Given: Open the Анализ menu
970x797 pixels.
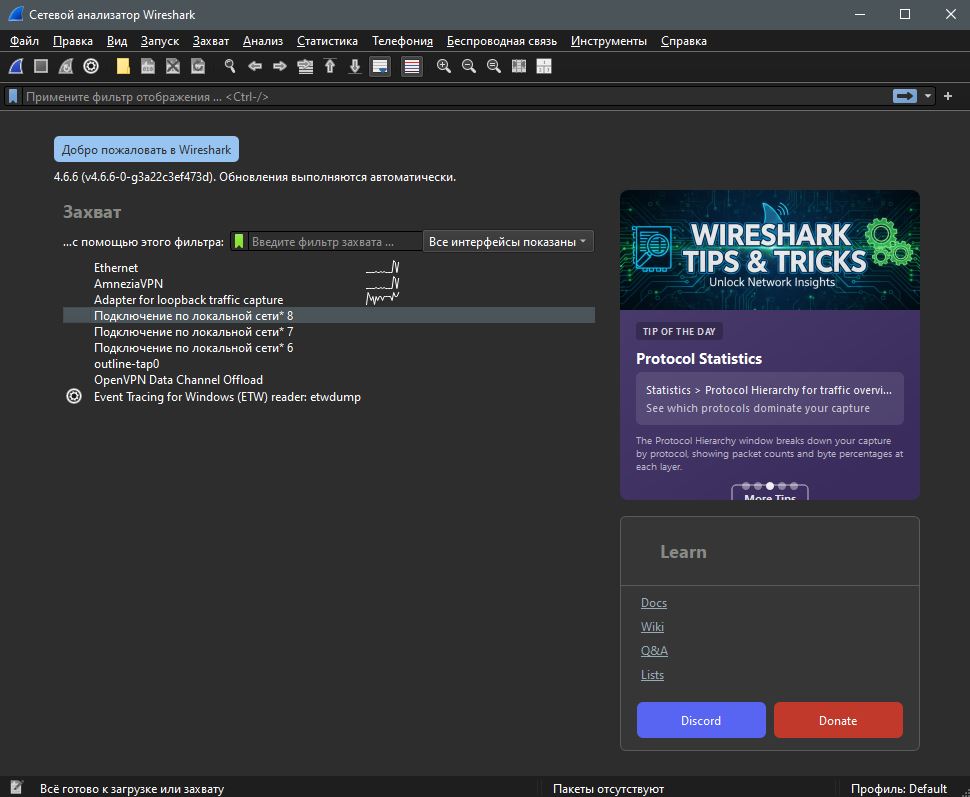Looking at the screenshot, I should click(263, 41).
